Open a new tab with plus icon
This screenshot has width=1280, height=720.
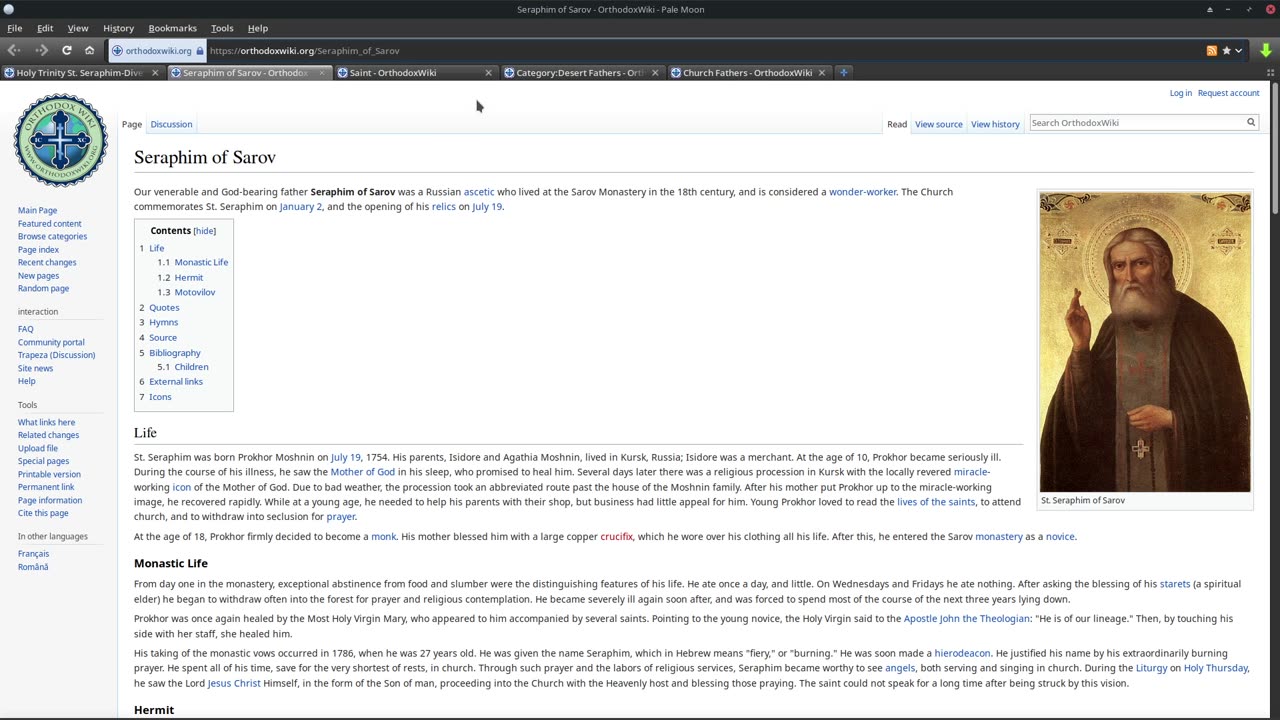pos(843,72)
